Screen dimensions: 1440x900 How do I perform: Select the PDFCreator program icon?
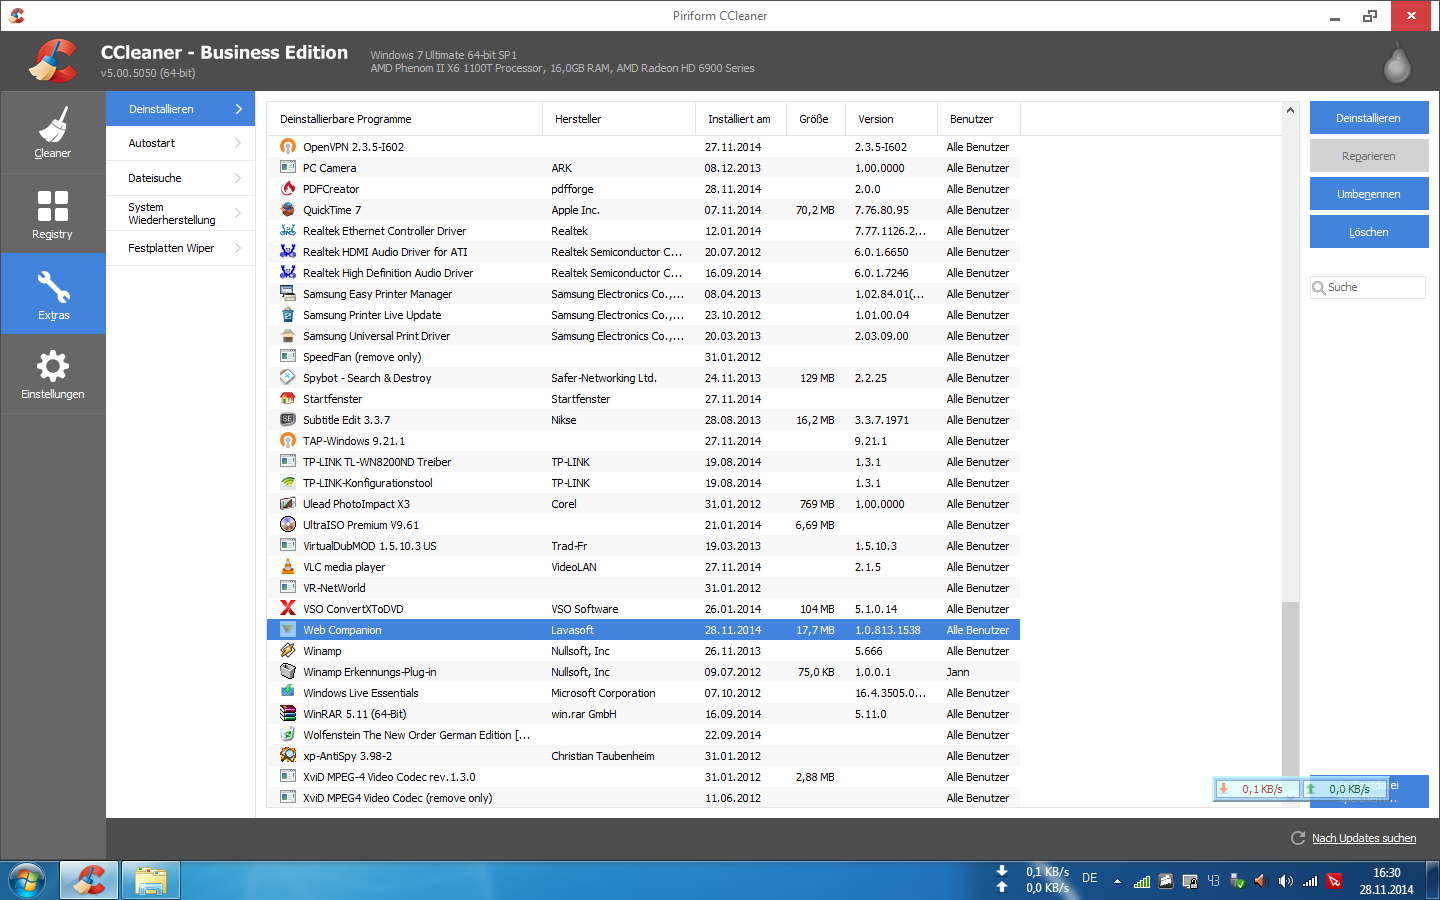point(288,189)
